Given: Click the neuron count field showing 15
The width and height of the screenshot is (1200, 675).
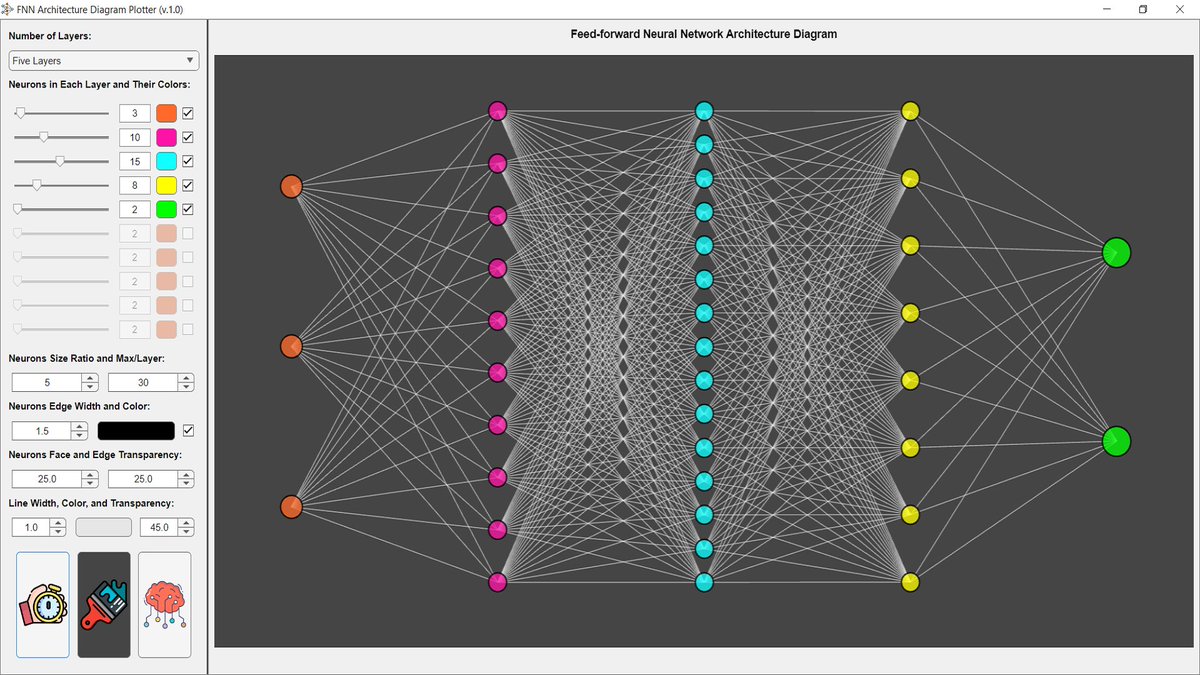Looking at the screenshot, I should tap(134, 160).
